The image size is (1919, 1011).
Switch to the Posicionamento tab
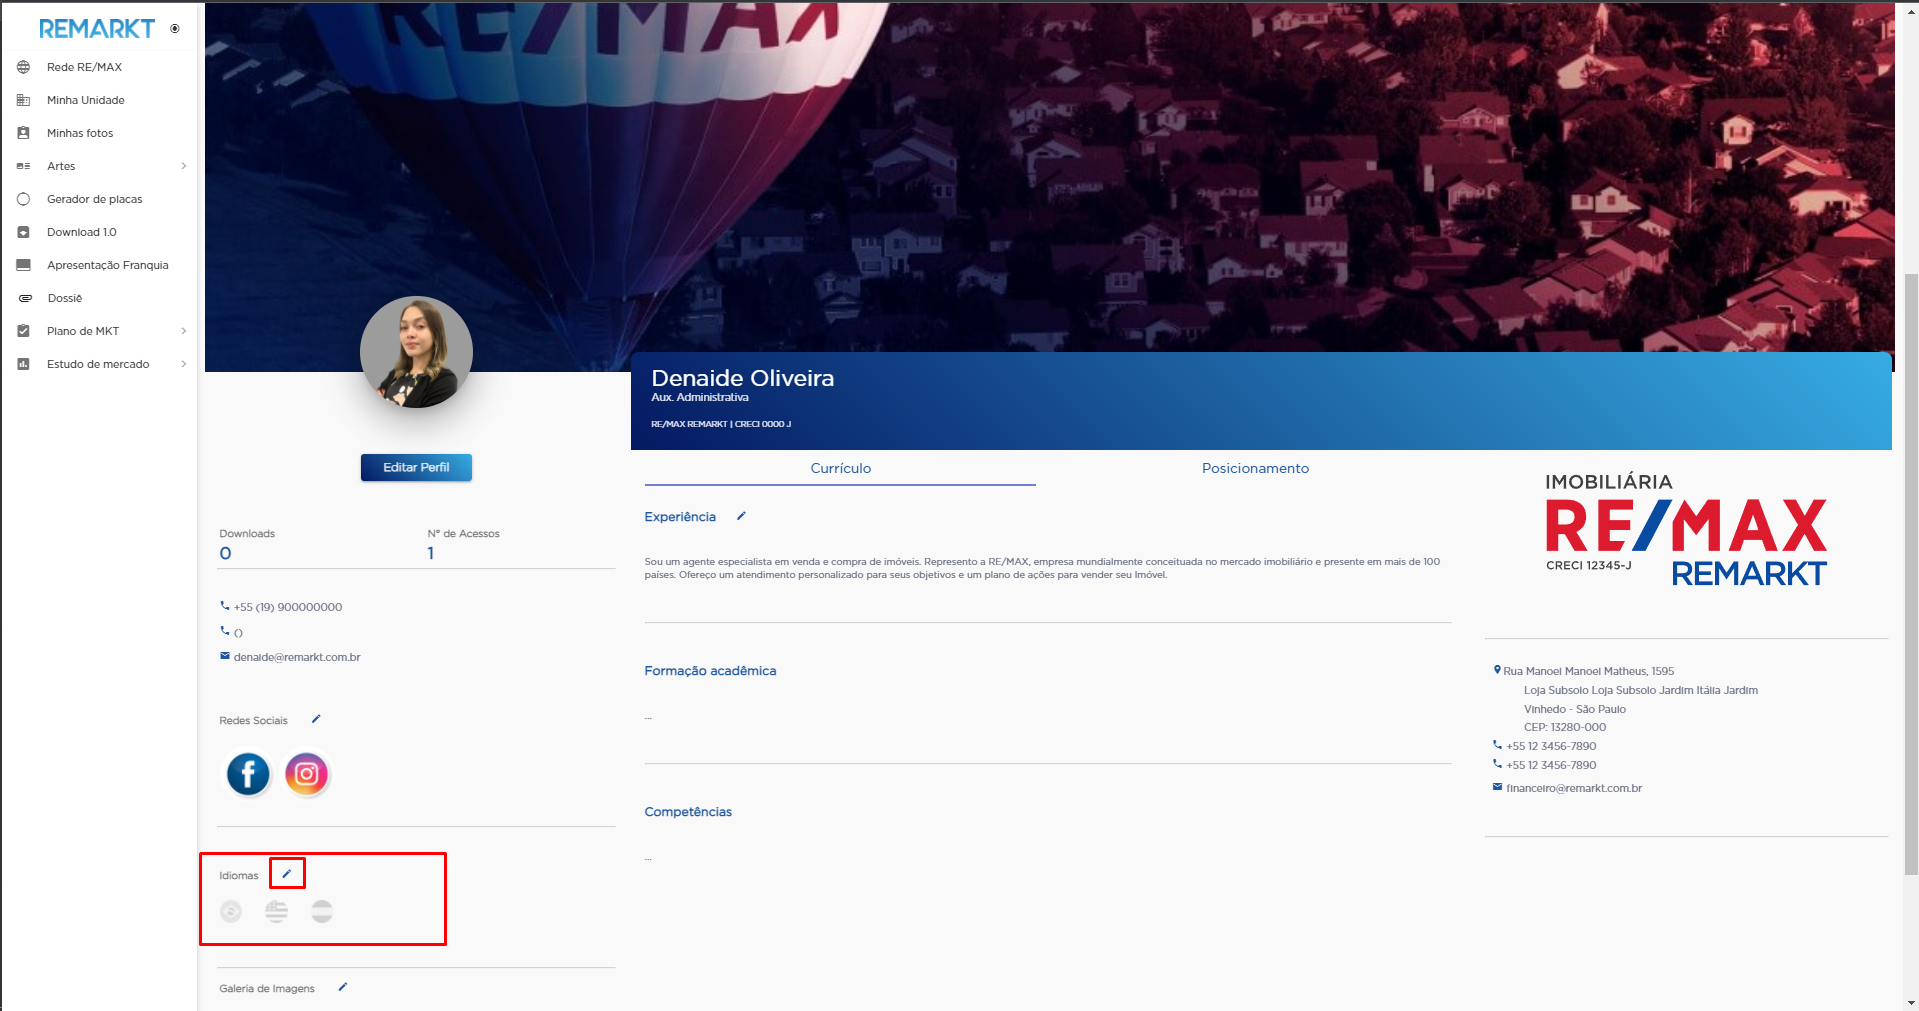point(1254,468)
